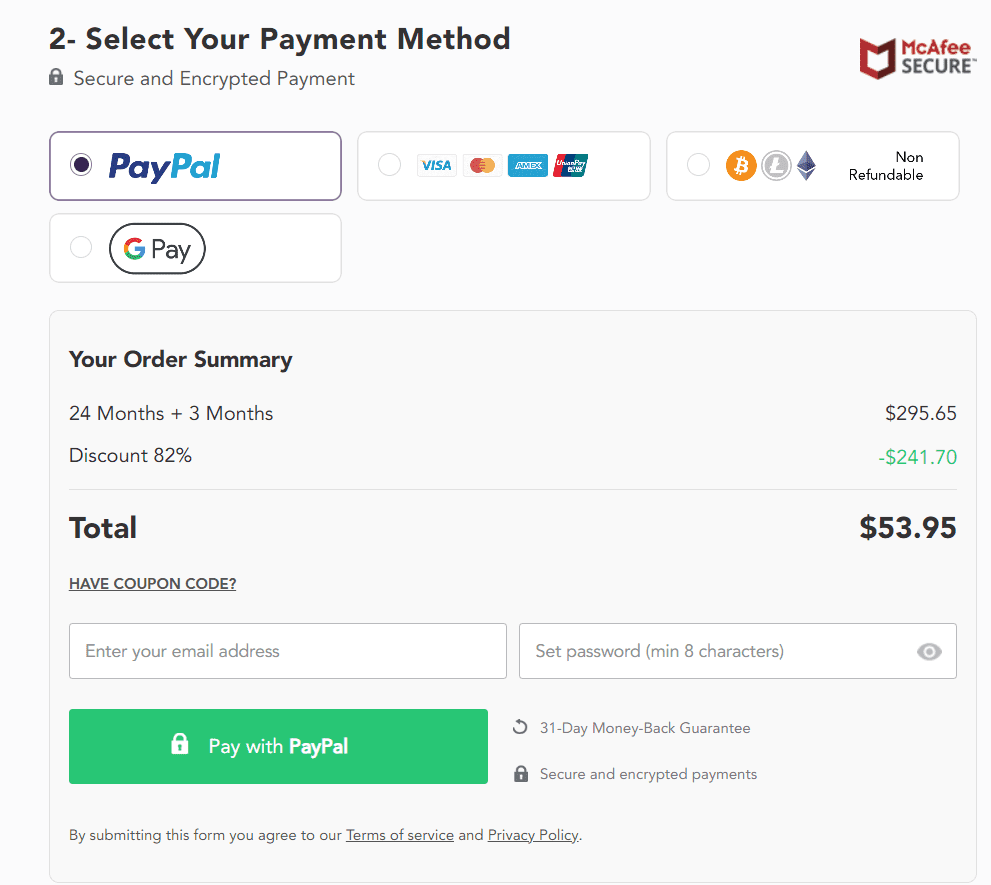
Task: Click the Litecoin icon
Action: tap(776, 165)
